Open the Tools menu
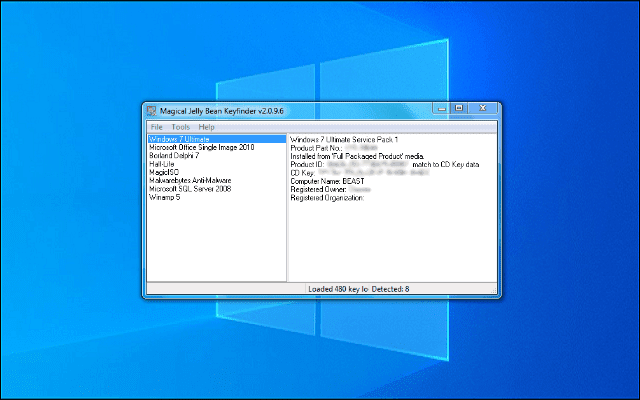Image resolution: width=640 pixels, height=400 pixels. 180,127
